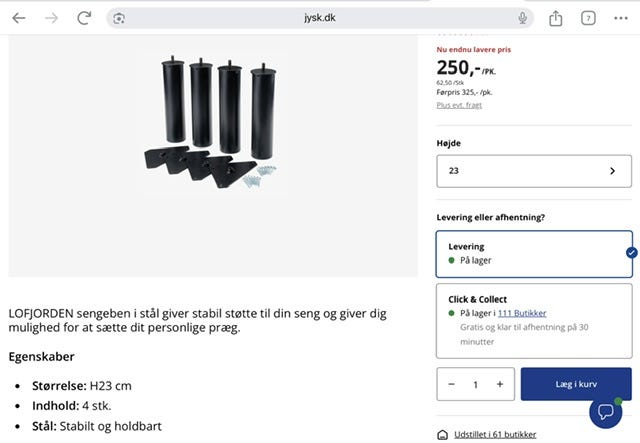Increase quantity with the plus button
640x443 pixels.
point(500,384)
